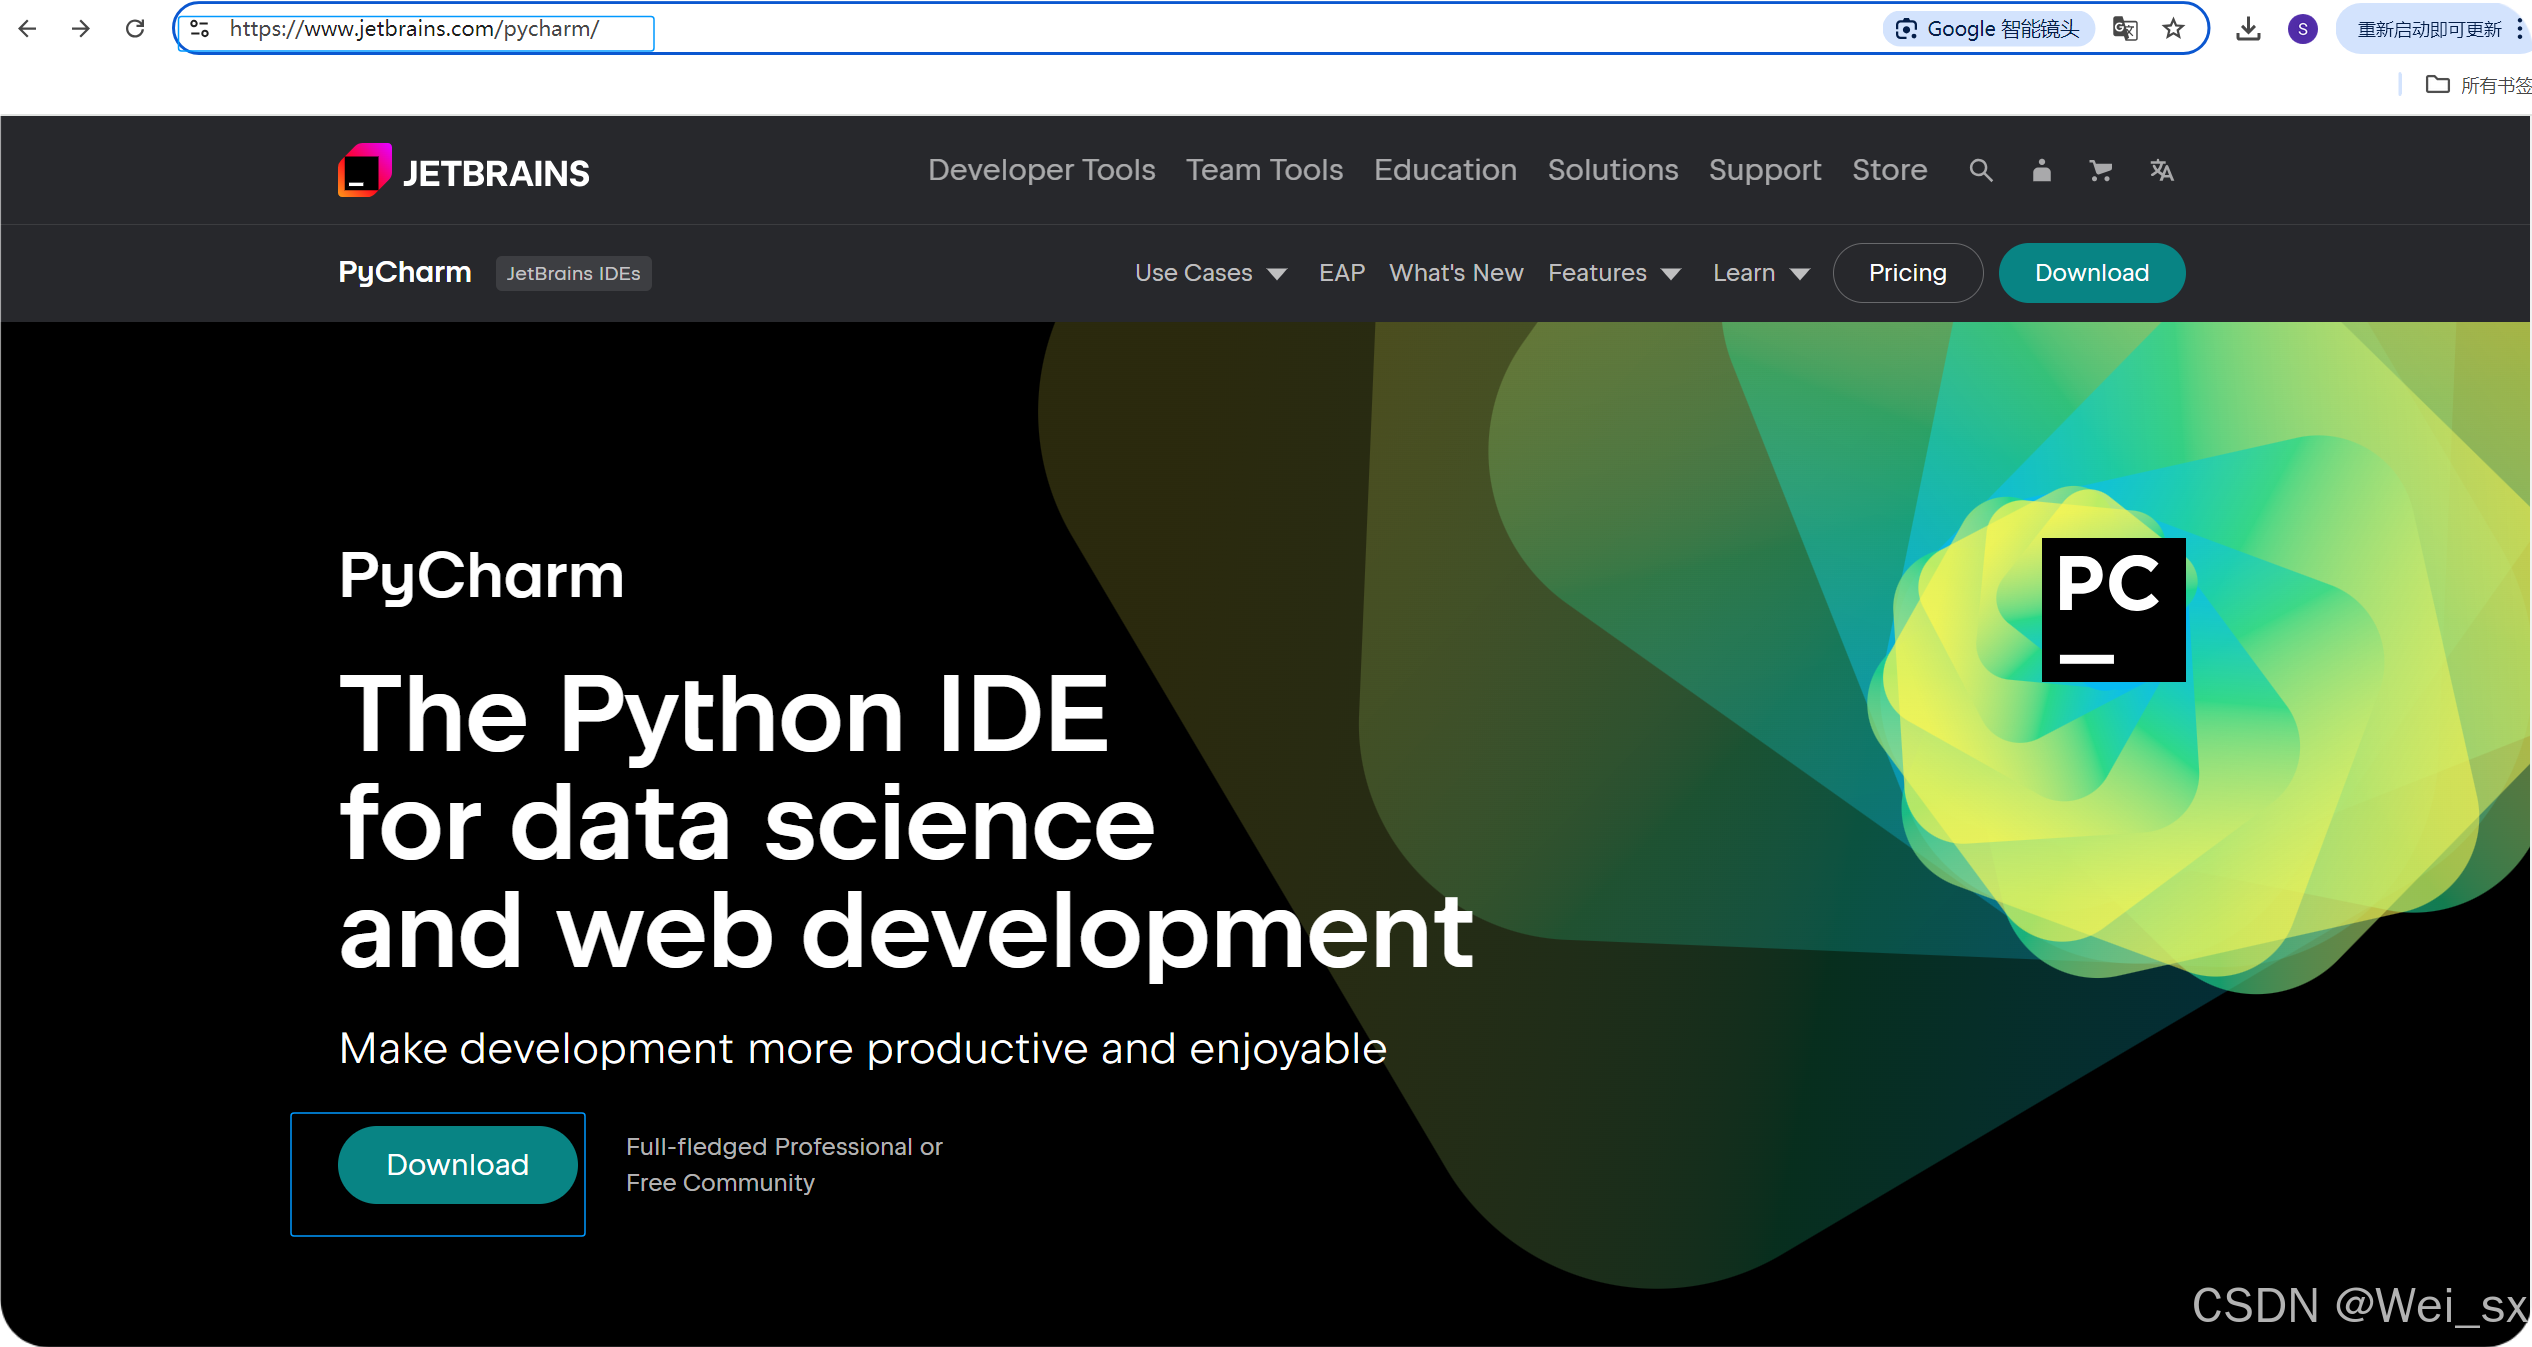Click the JetBrains IDEs tag
The image size is (2532, 1347).
click(x=573, y=273)
